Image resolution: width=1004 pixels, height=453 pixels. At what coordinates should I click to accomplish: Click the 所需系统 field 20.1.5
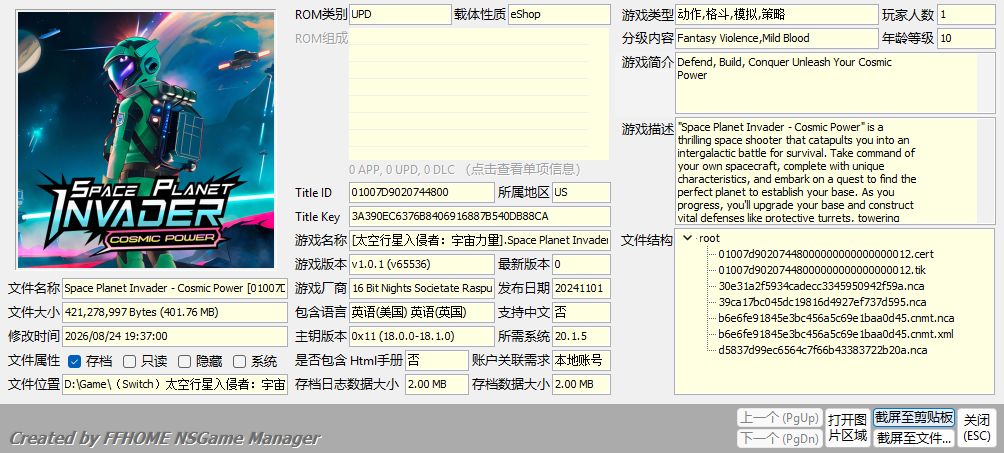581,336
